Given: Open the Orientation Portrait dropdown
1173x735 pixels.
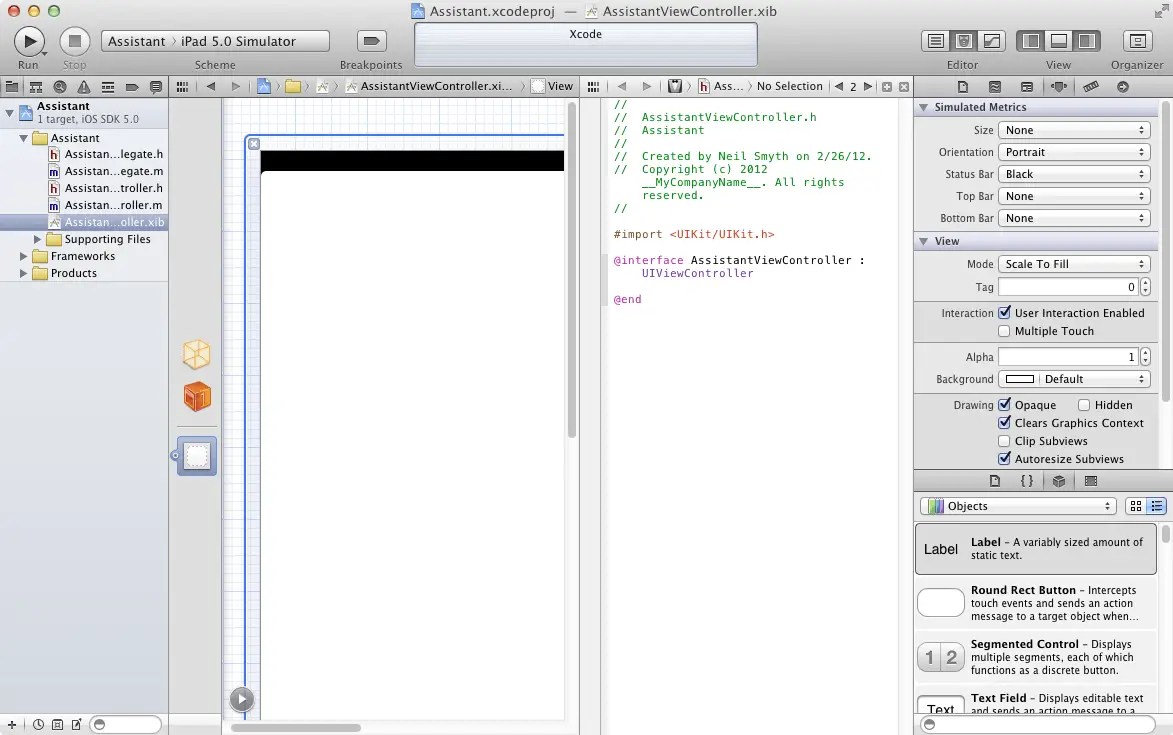Looking at the screenshot, I should pos(1074,152).
